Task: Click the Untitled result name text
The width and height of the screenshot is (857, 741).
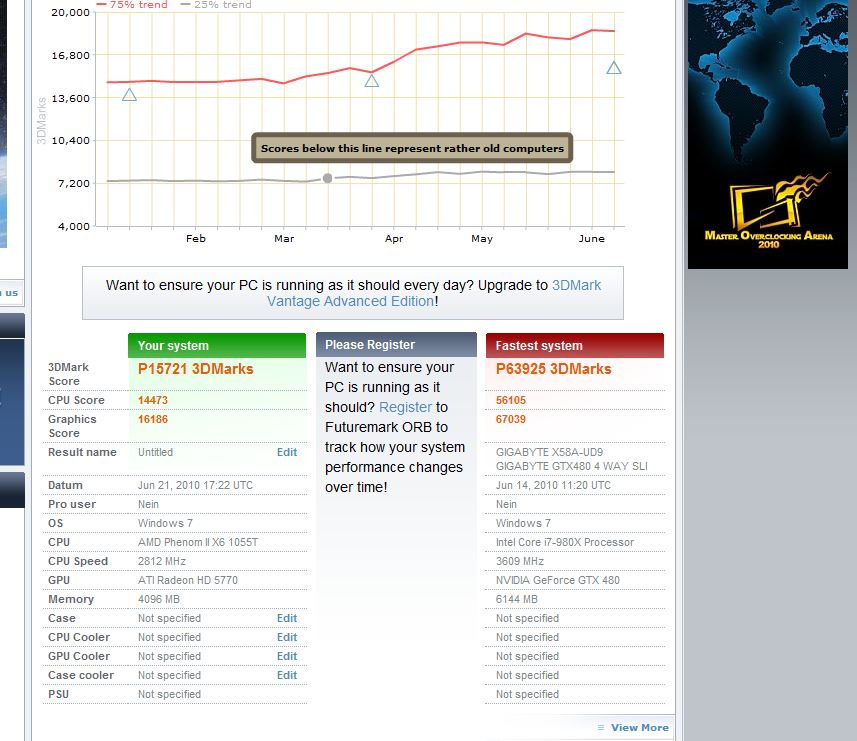Action: pyautogui.click(x=155, y=452)
